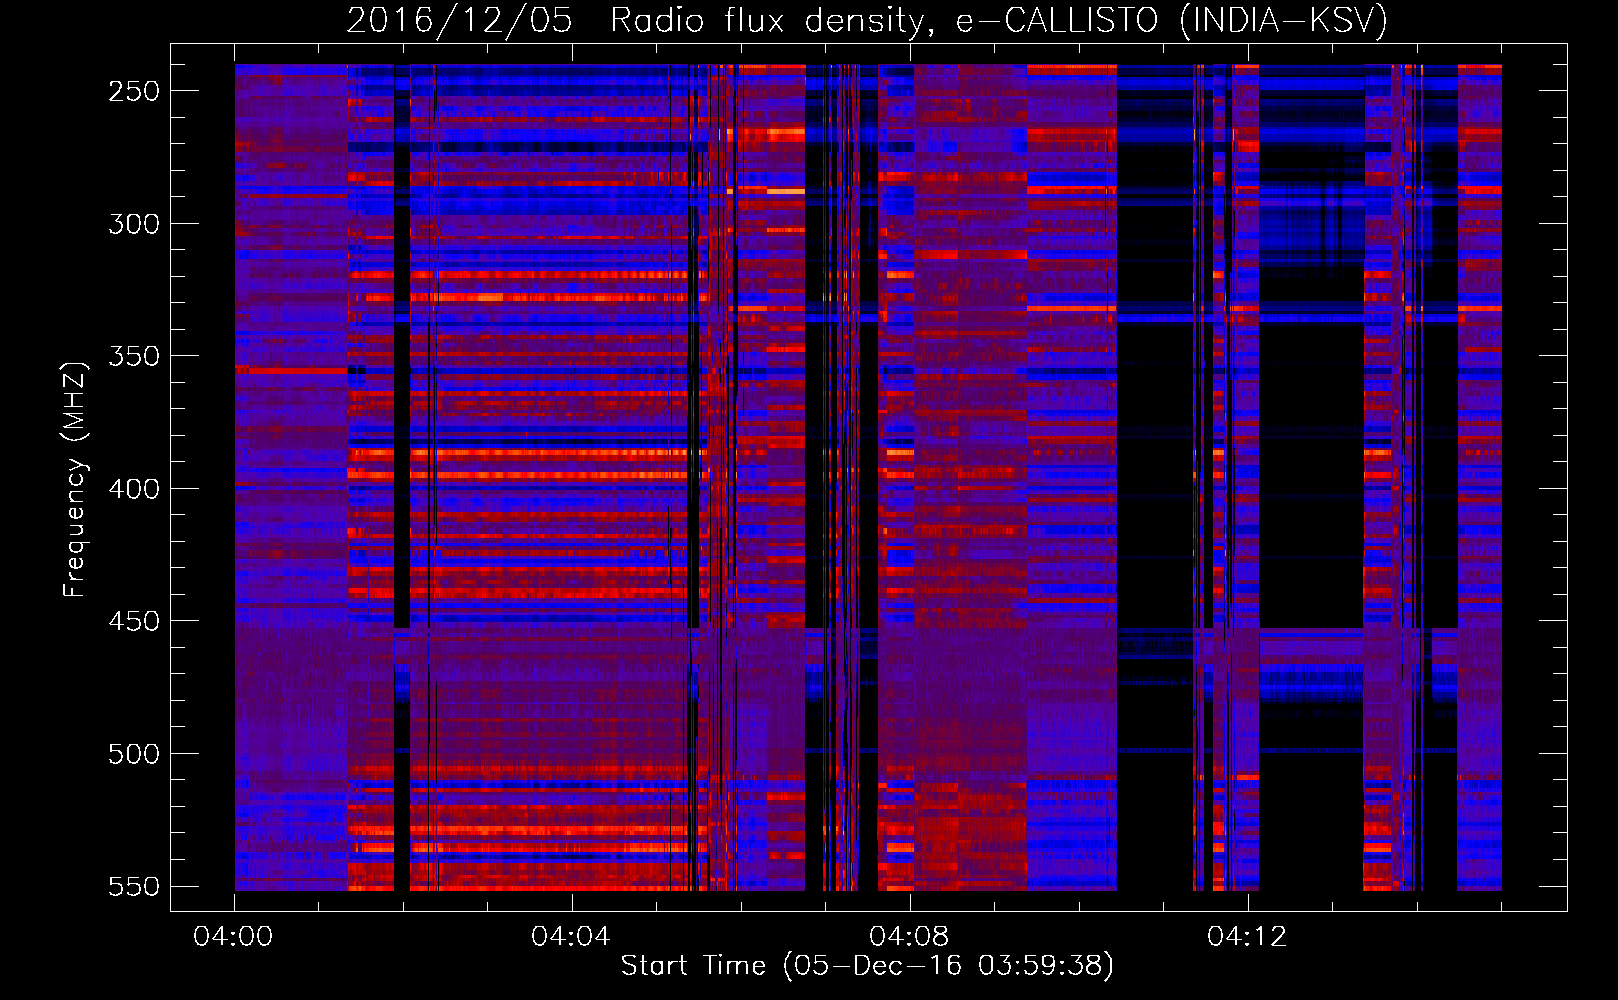Image resolution: width=1618 pixels, height=1000 pixels.
Task: Click the '400' frequency tick label
Action: pos(134,489)
